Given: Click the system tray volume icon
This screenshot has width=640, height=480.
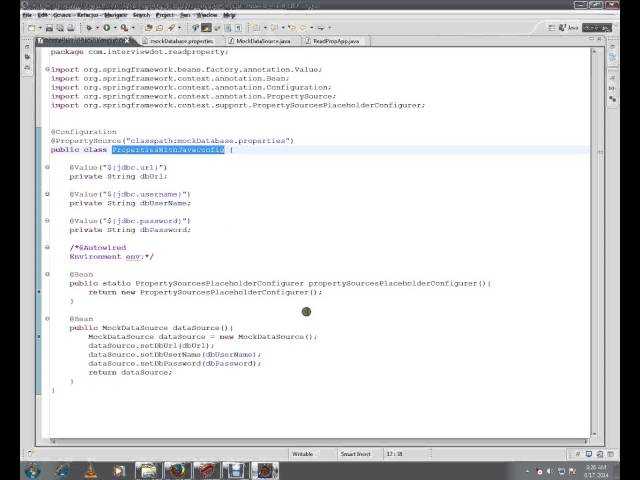Looking at the screenshot, I should click(x=550, y=471).
